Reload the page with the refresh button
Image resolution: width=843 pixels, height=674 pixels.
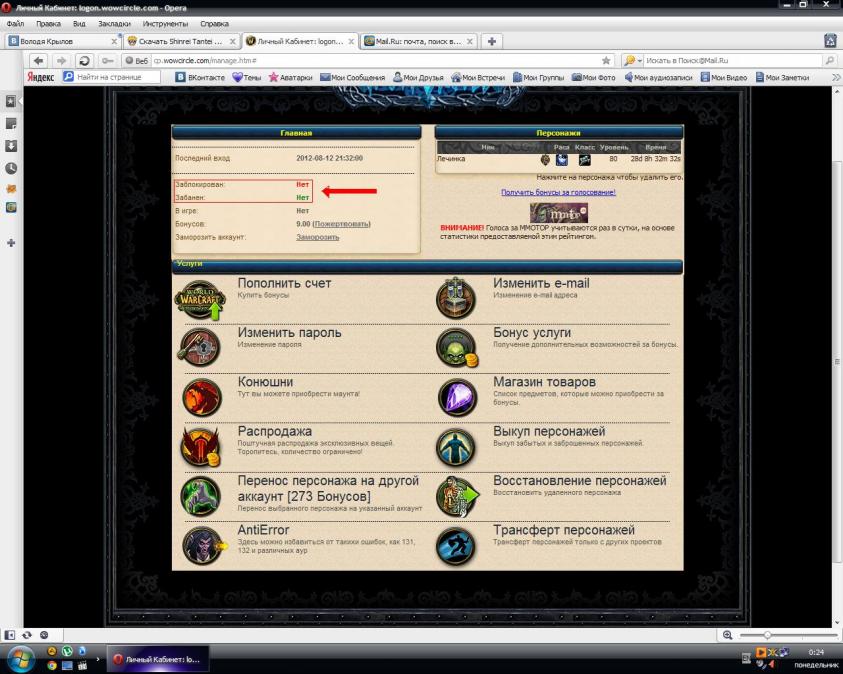[x=84, y=60]
